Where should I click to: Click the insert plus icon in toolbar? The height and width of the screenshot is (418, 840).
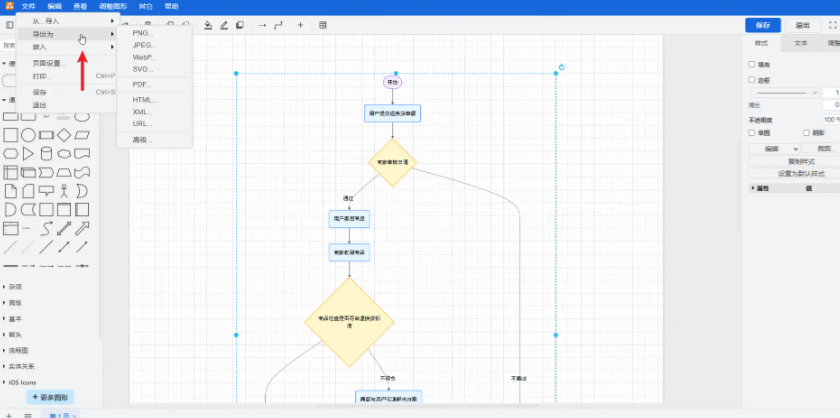pos(300,25)
